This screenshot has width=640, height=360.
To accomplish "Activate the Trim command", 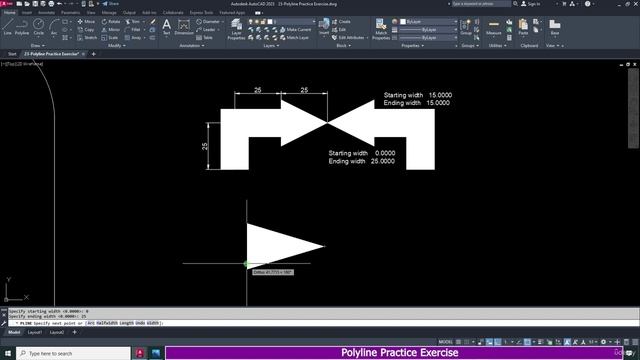I will (x=133, y=21).
